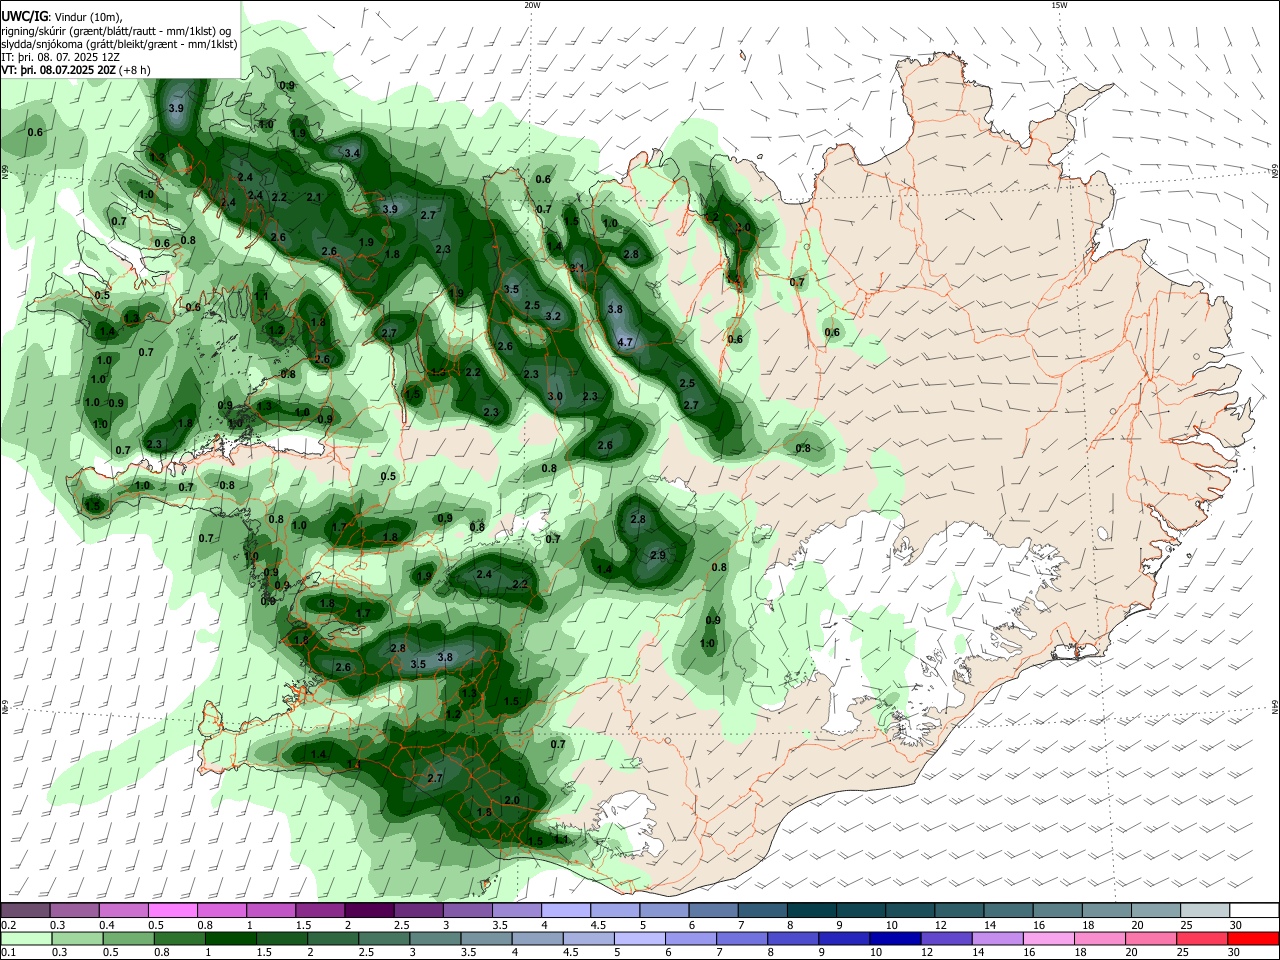Click the bright pink 0.5–0.8 snow legend swatch

172,911
